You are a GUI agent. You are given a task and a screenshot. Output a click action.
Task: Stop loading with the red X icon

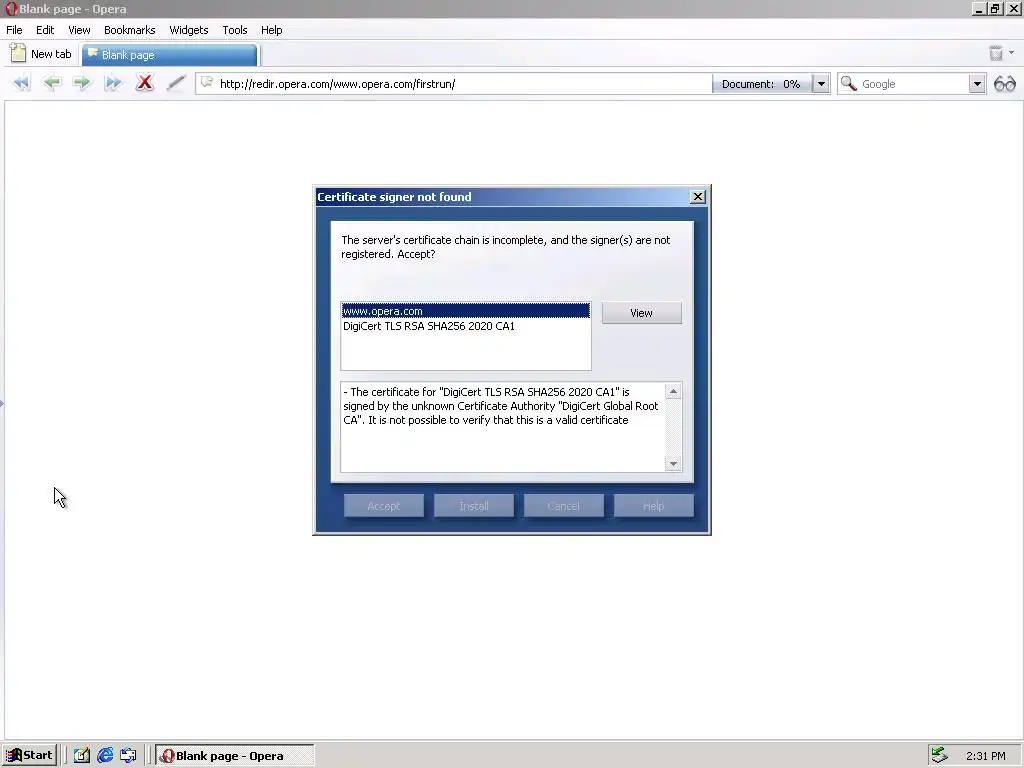coord(144,83)
